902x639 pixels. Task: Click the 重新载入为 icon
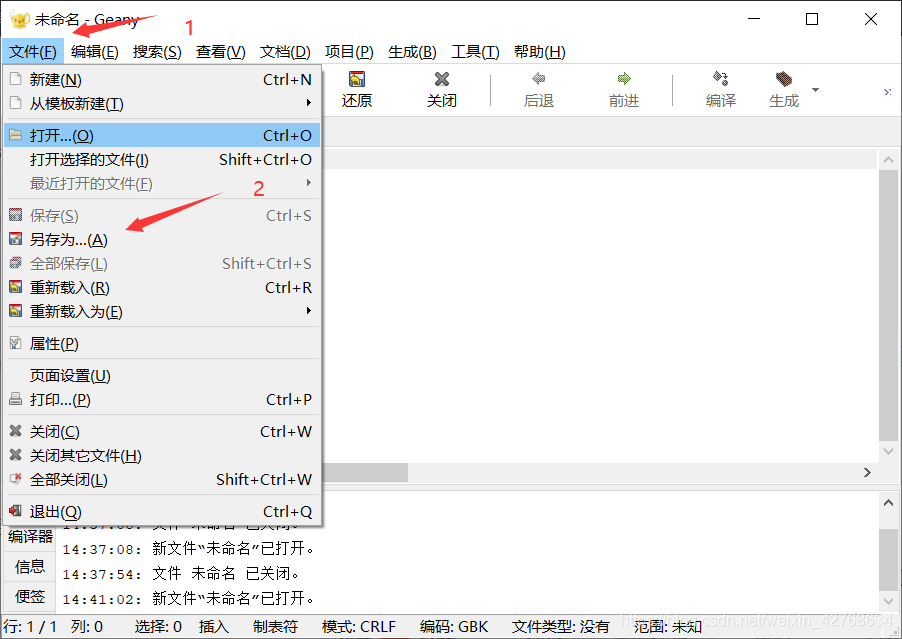(16, 311)
